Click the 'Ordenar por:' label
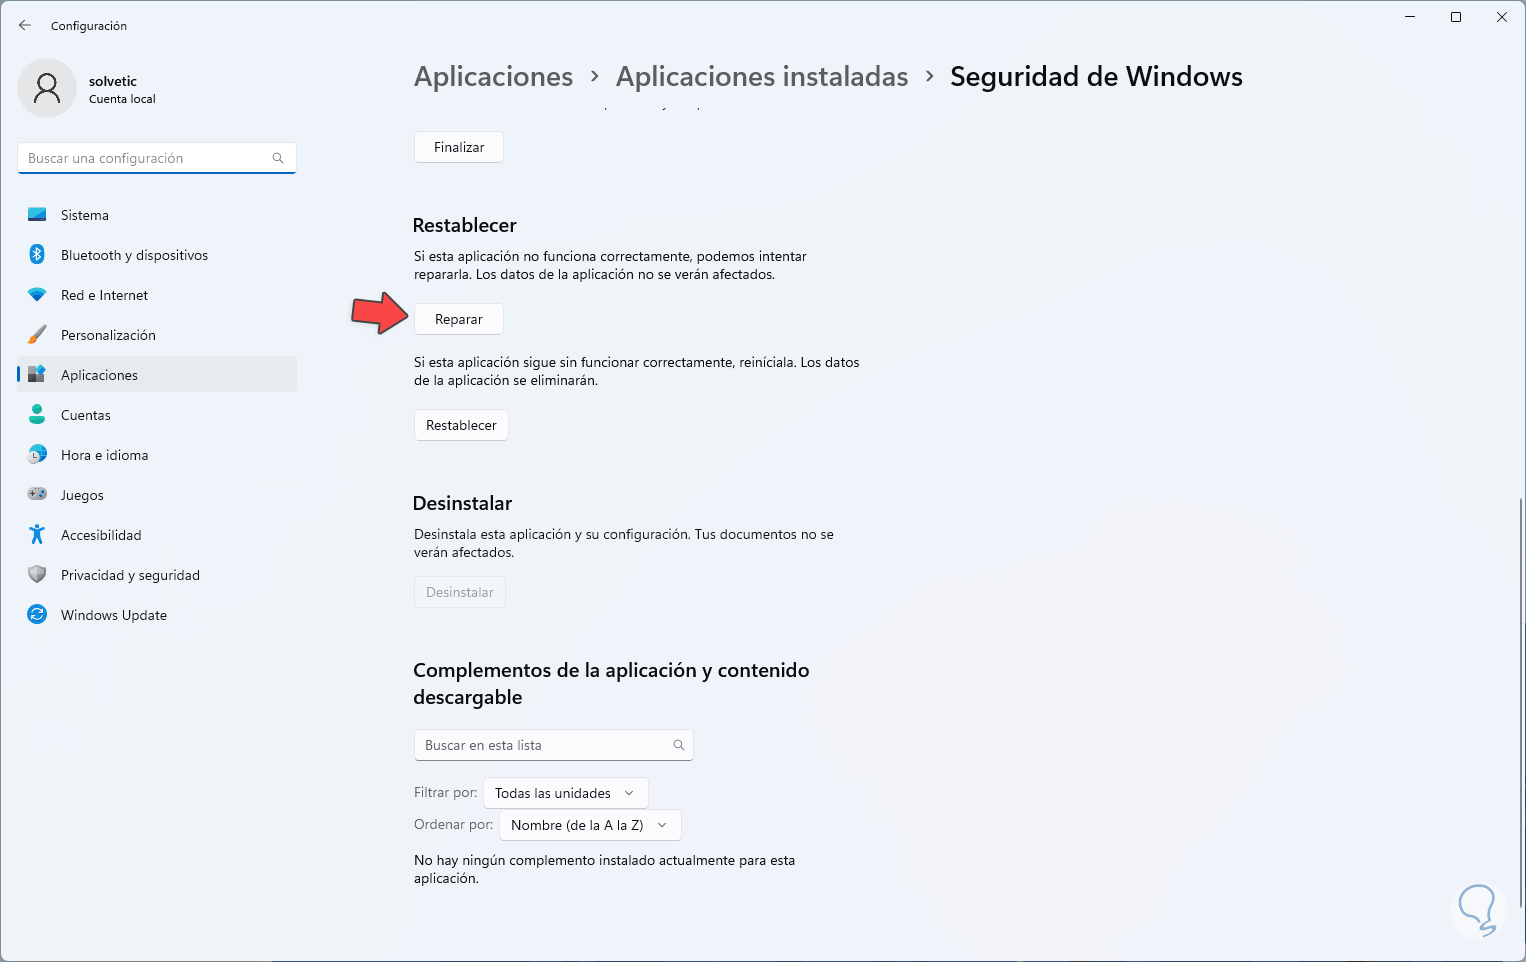The height and width of the screenshot is (962, 1526). click(454, 824)
